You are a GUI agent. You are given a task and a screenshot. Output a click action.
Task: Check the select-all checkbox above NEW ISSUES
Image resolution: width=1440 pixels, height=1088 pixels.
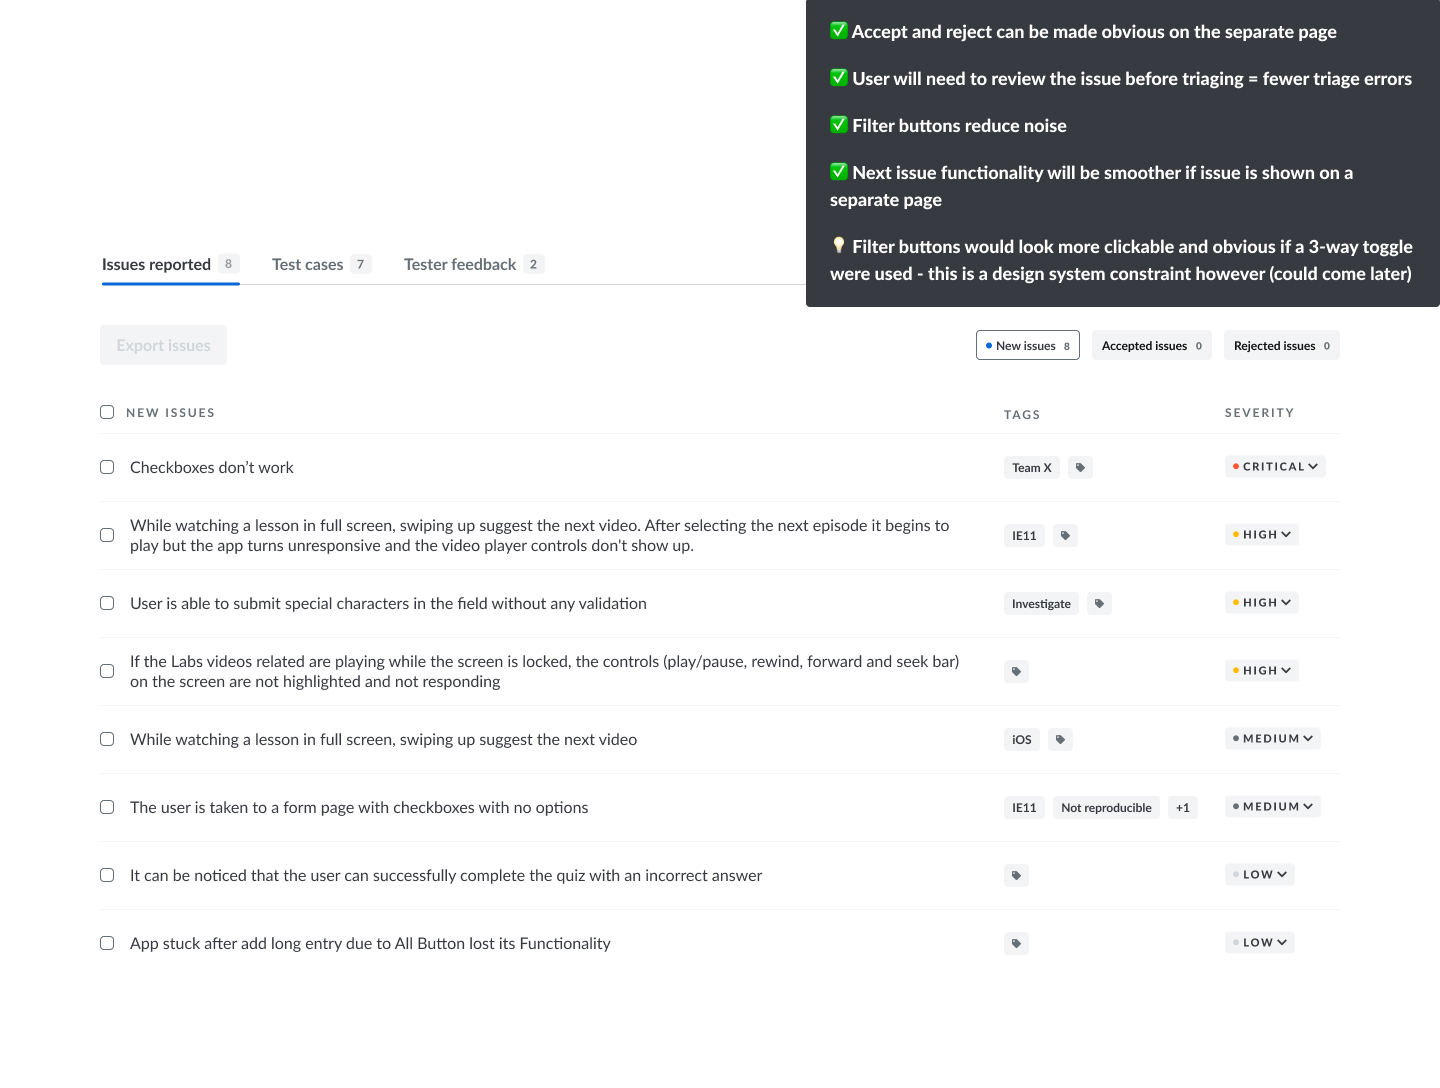coord(107,412)
